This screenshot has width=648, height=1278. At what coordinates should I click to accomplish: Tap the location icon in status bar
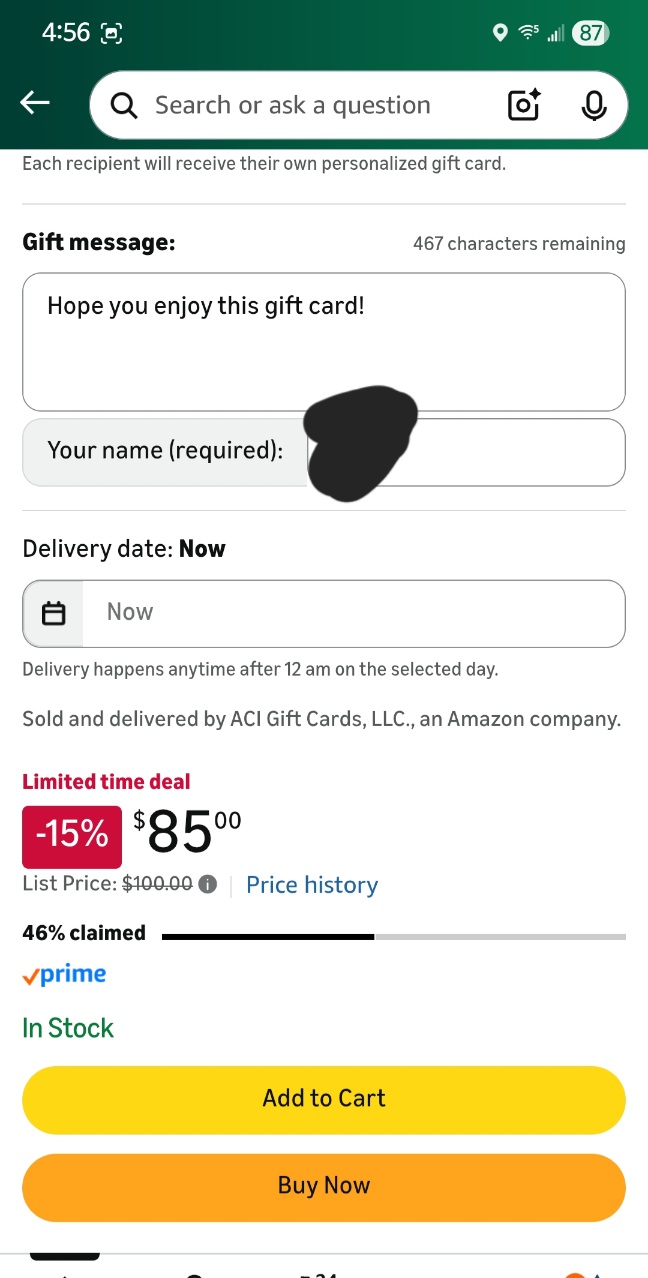pos(500,33)
